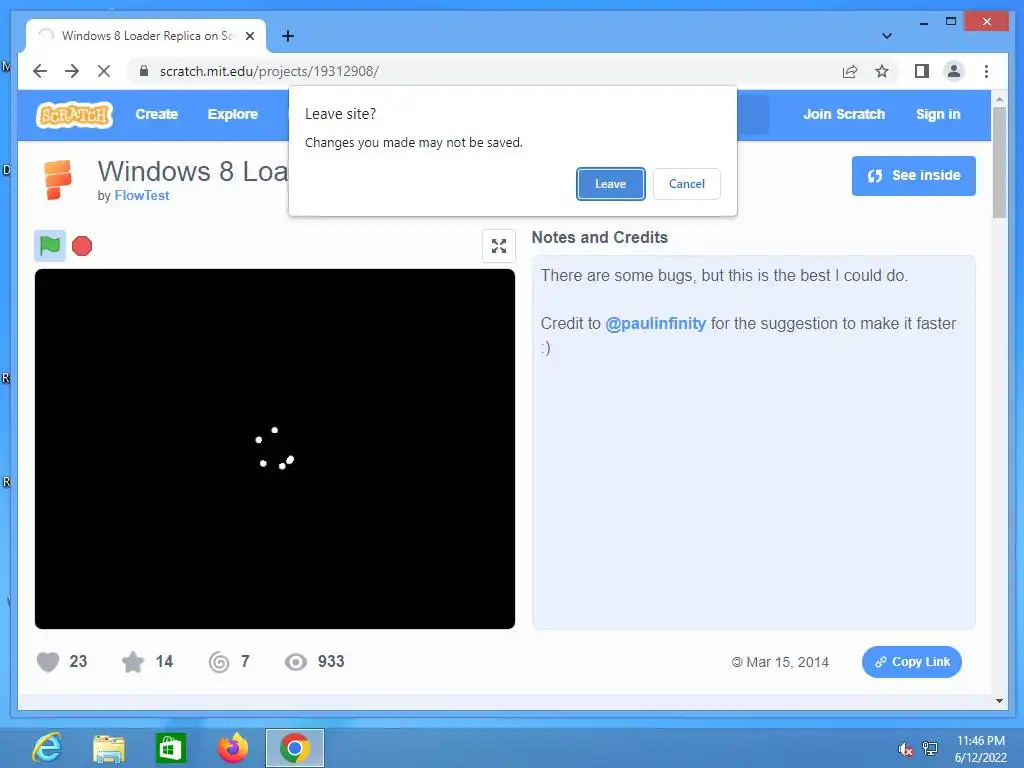View site information via the lock icon
The height and width of the screenshot is (768, 1024).
(x=144, y=71)
